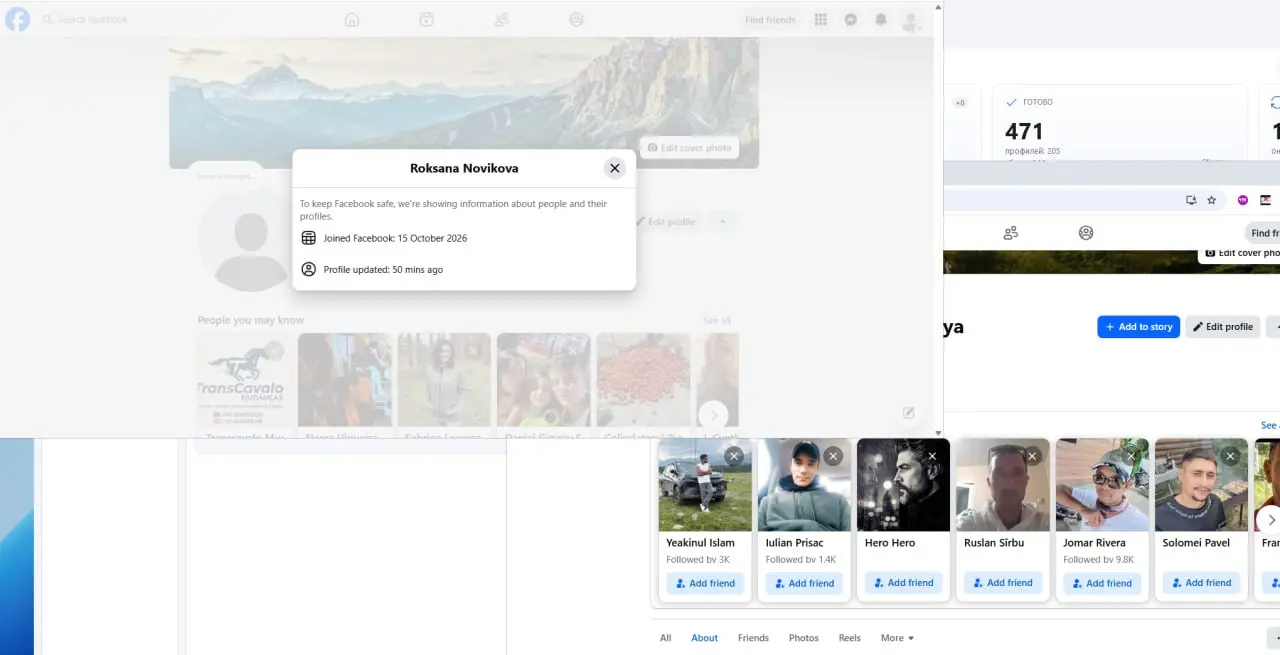The width and height of the screenshot is (1280, 655).
Task: Click Edit profile in the background window
Action: (x=1222, y=327)
